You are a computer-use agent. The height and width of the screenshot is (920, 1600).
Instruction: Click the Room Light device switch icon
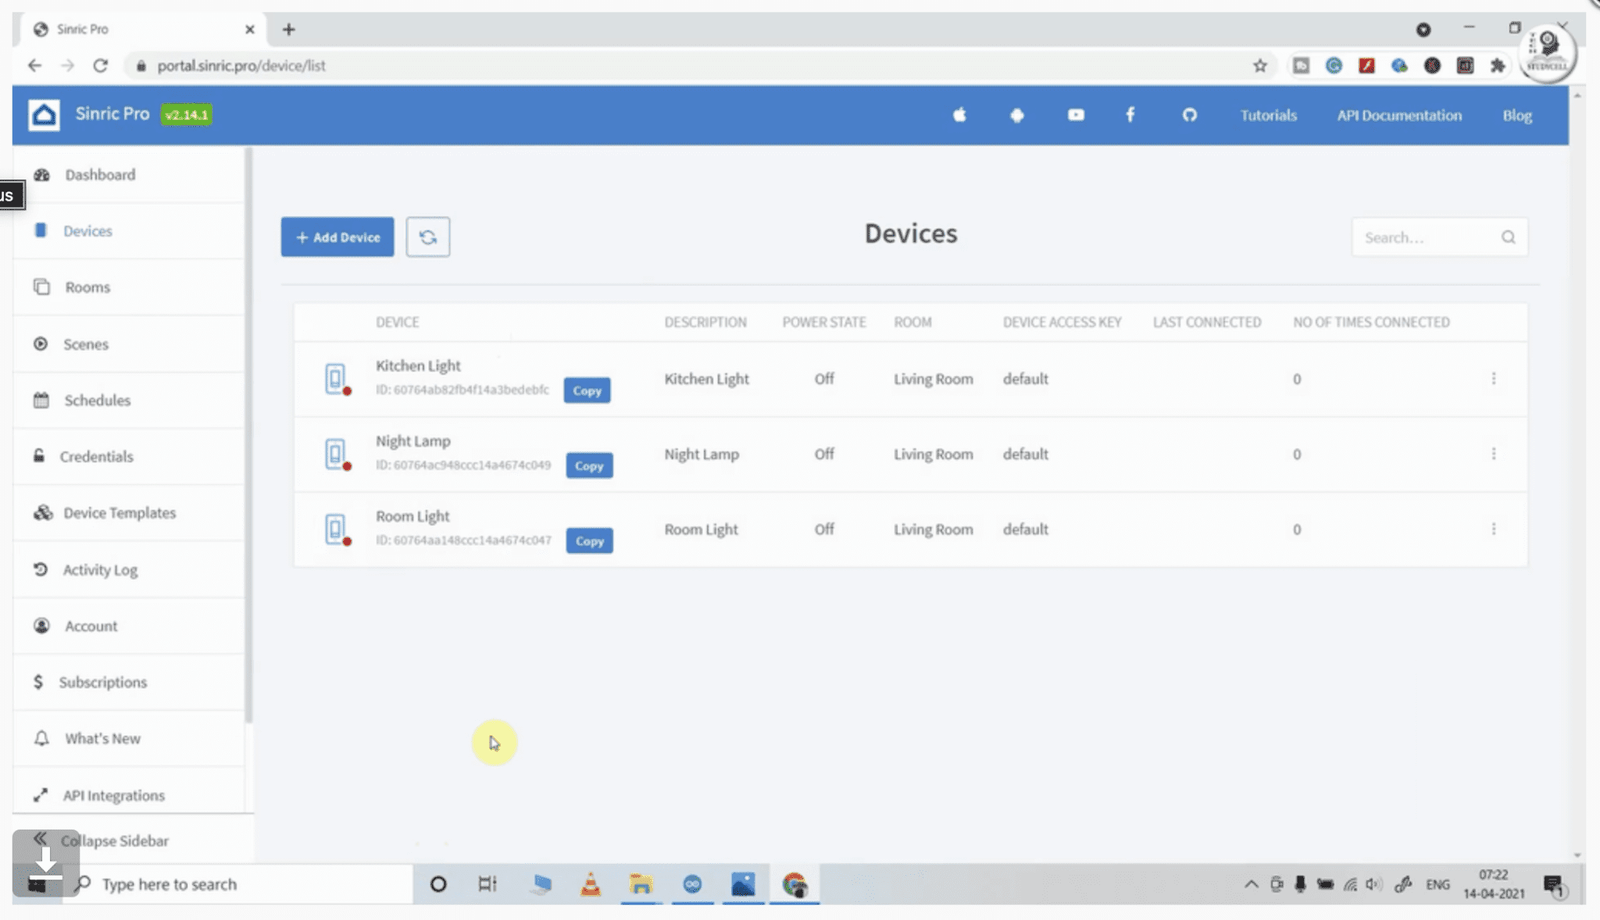point(337,529)
